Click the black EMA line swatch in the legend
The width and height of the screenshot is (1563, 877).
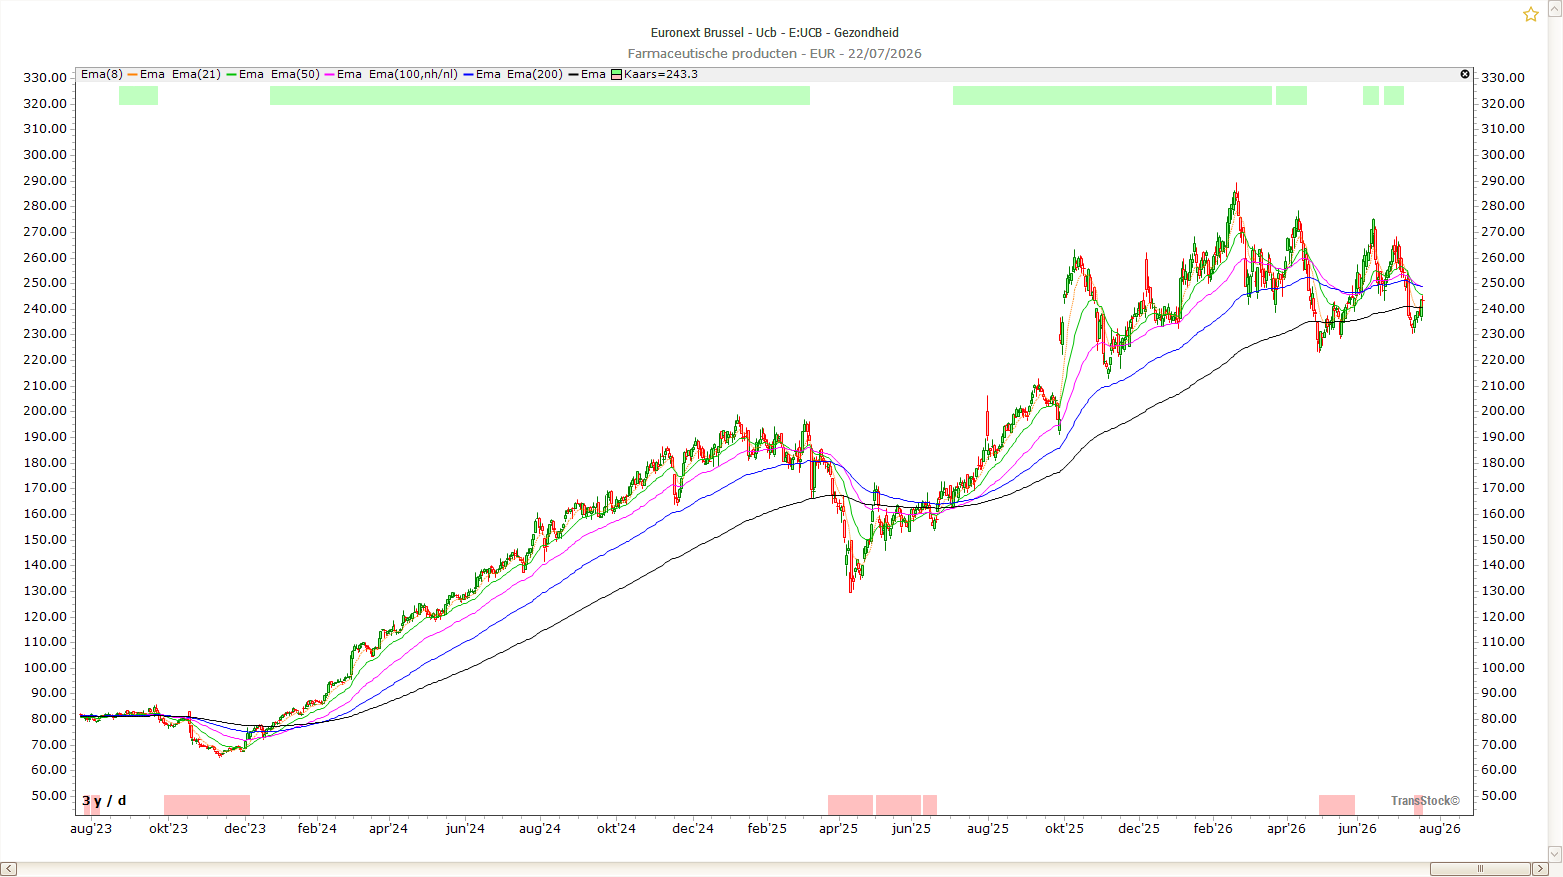573,74
